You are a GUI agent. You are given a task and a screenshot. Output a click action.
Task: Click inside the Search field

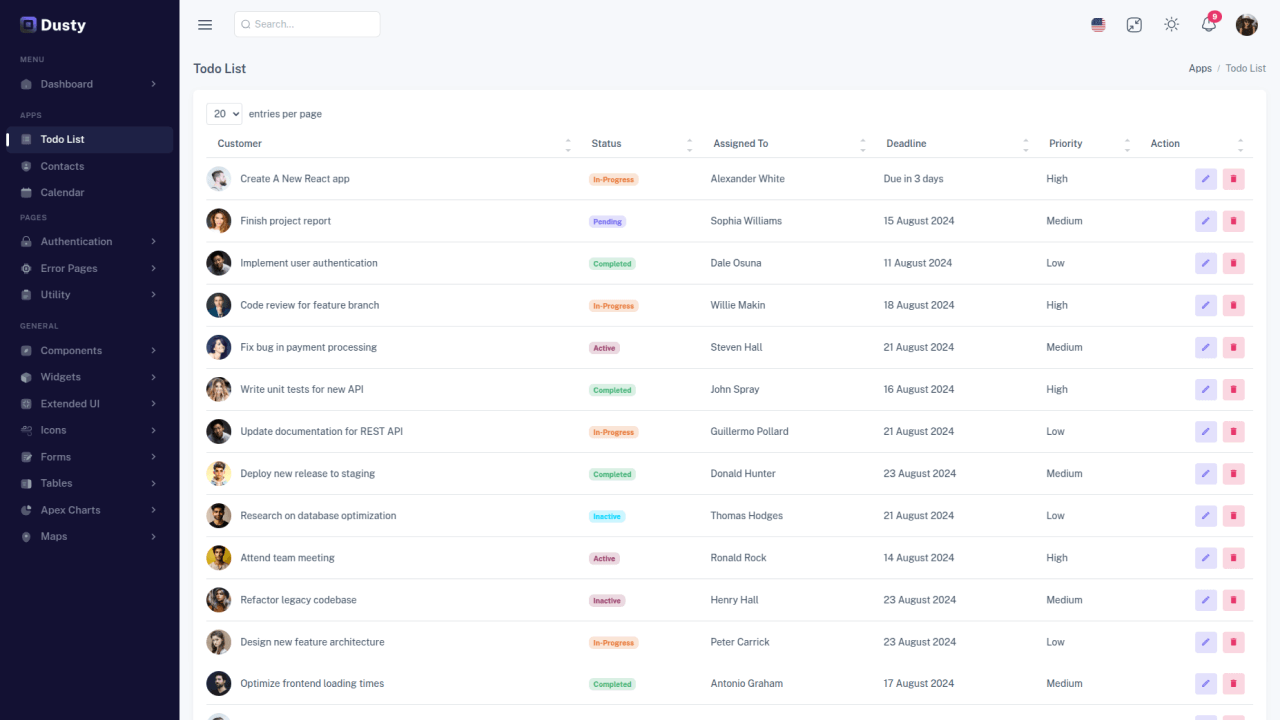pyautogui.click(x=306, y=24)
